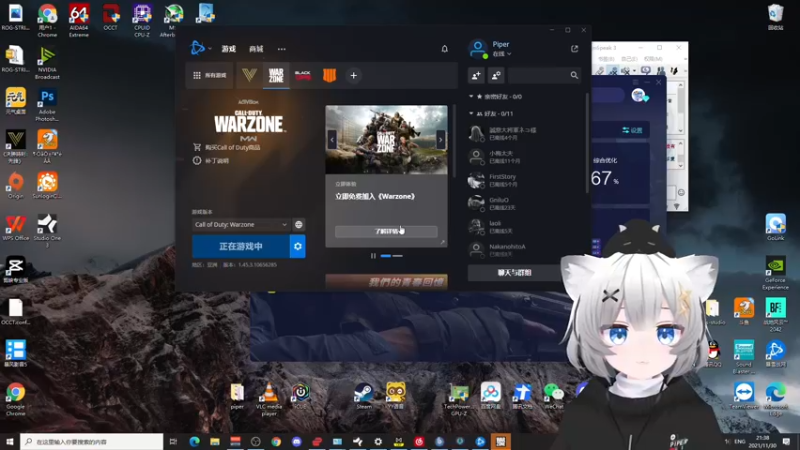Go to next news slide arrow

pos(441,139)
